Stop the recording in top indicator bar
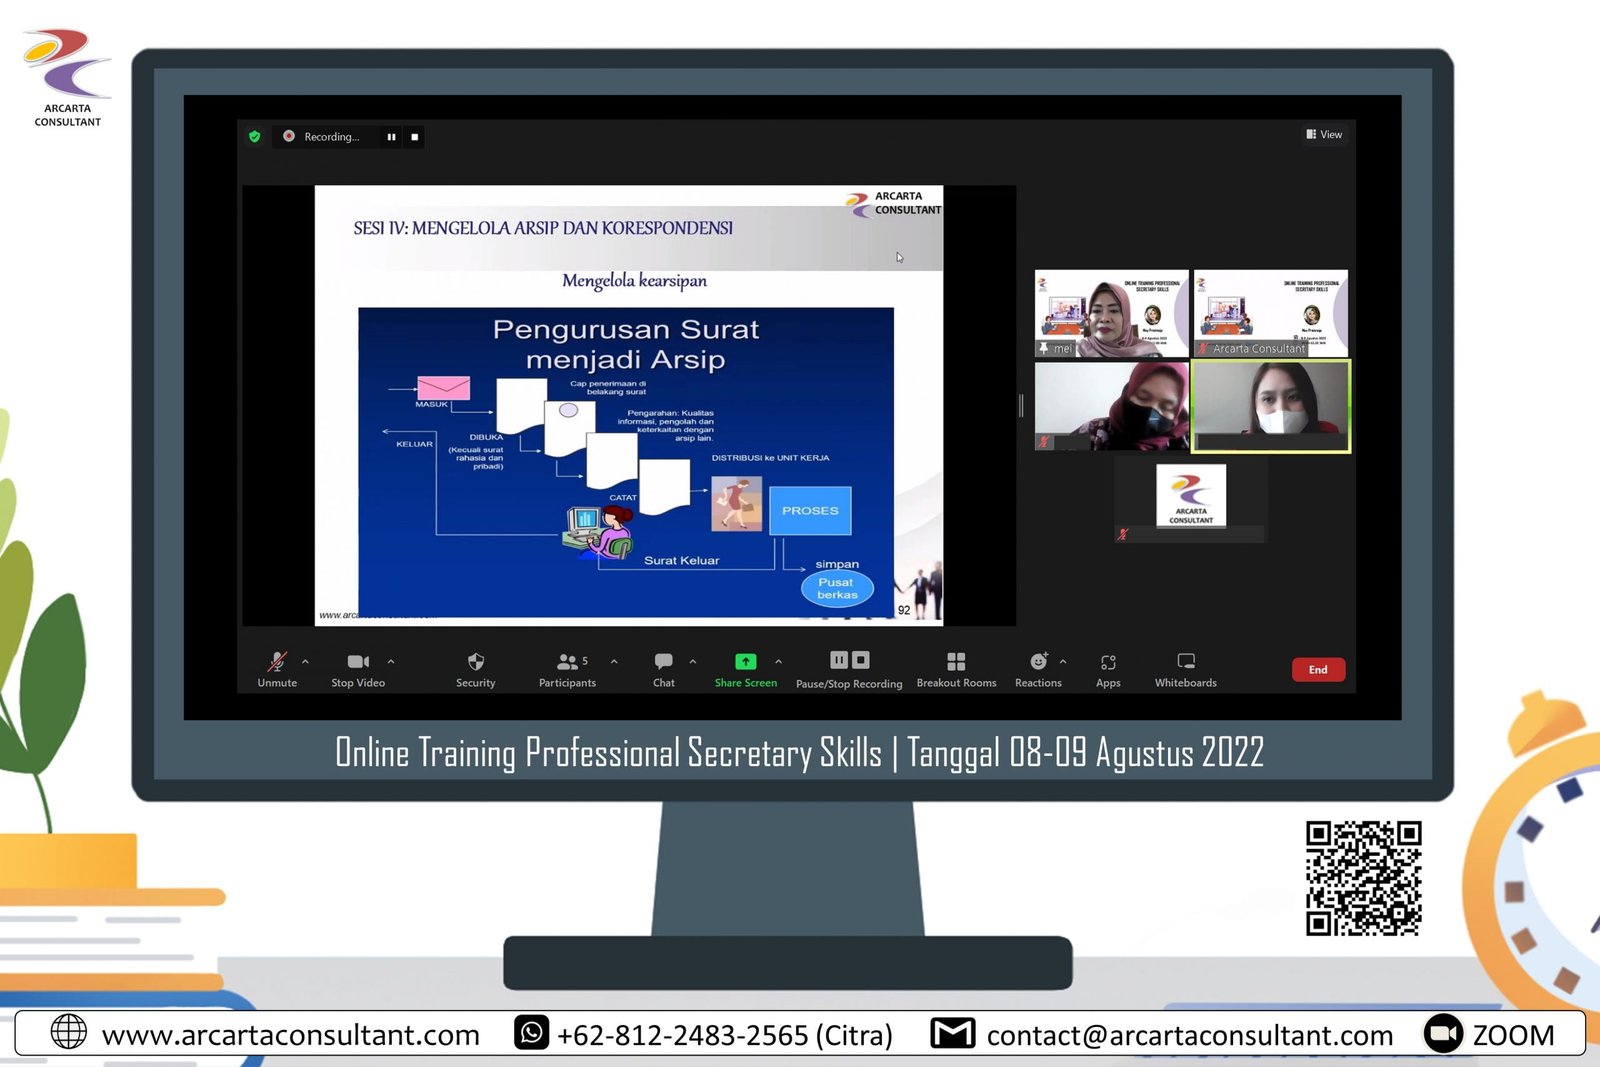This screenshot has height=1067, width=1600. point(414,137)
